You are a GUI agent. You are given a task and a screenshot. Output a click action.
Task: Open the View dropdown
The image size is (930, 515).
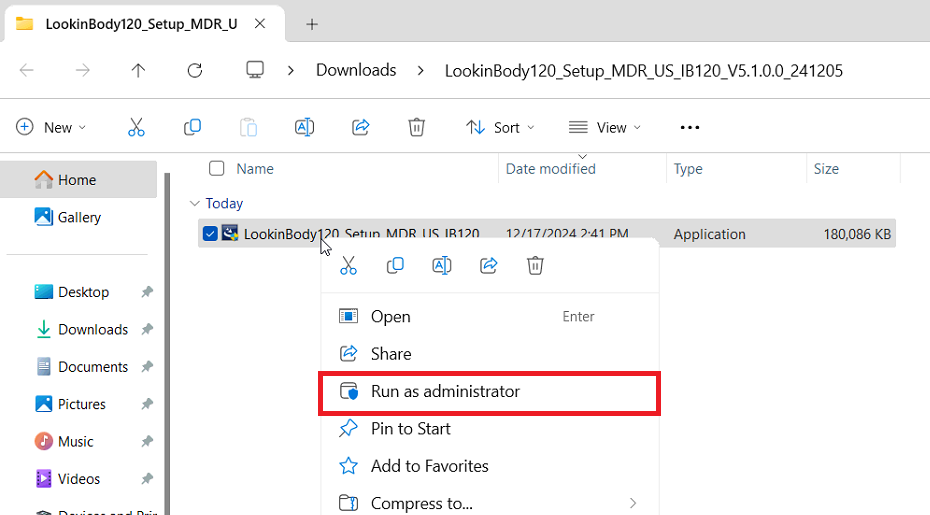click(605, 127)
